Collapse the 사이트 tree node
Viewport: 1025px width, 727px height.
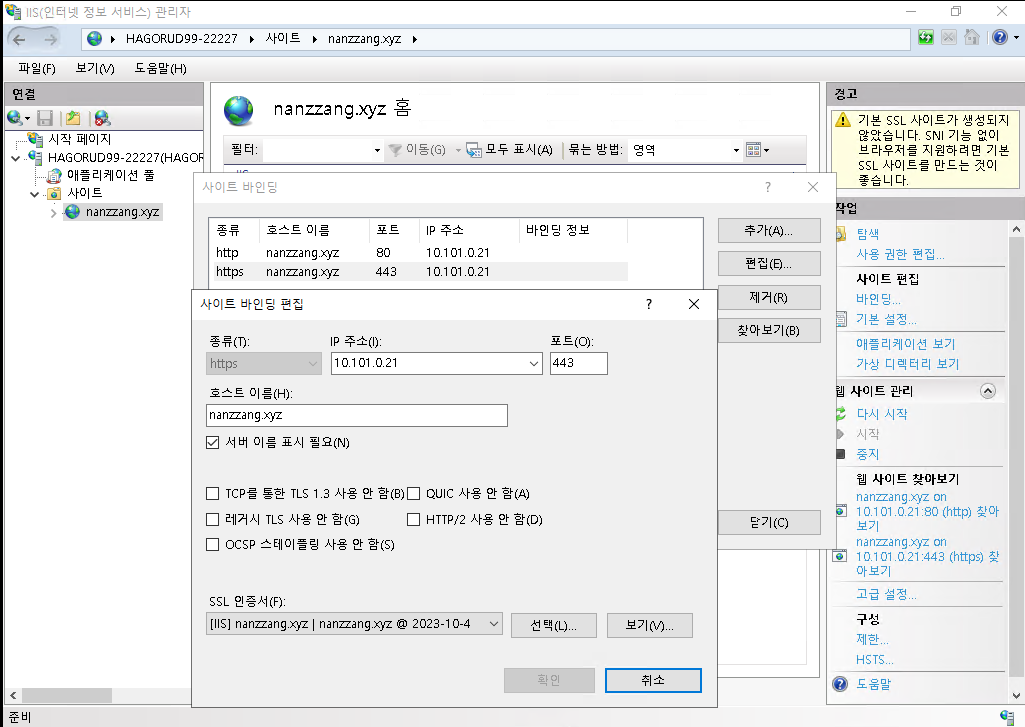coord(35,194)
